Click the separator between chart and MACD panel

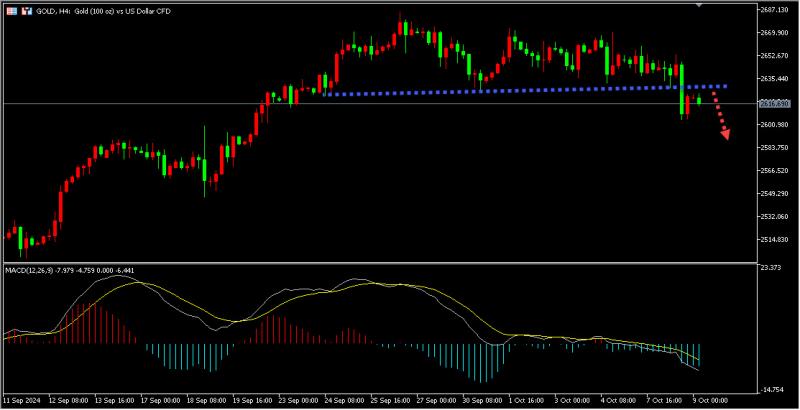point(378,263)
